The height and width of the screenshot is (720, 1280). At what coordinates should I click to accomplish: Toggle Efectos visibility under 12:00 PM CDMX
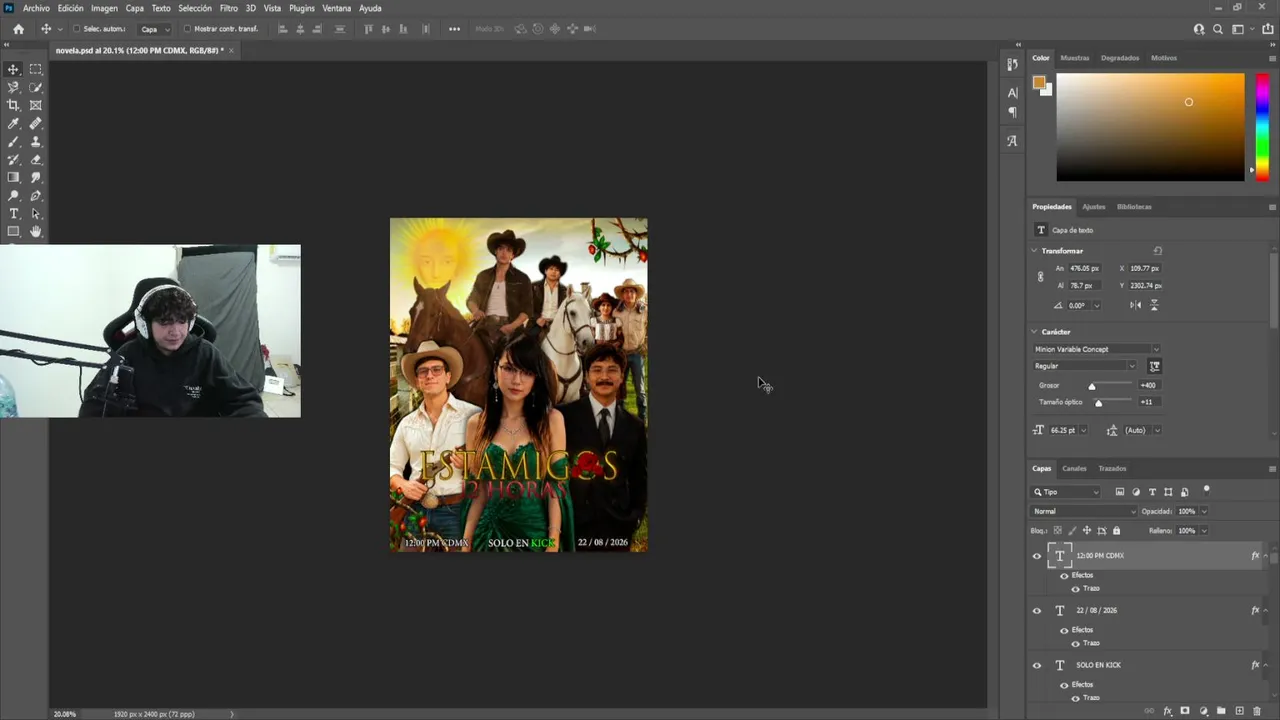point(1064,576)
